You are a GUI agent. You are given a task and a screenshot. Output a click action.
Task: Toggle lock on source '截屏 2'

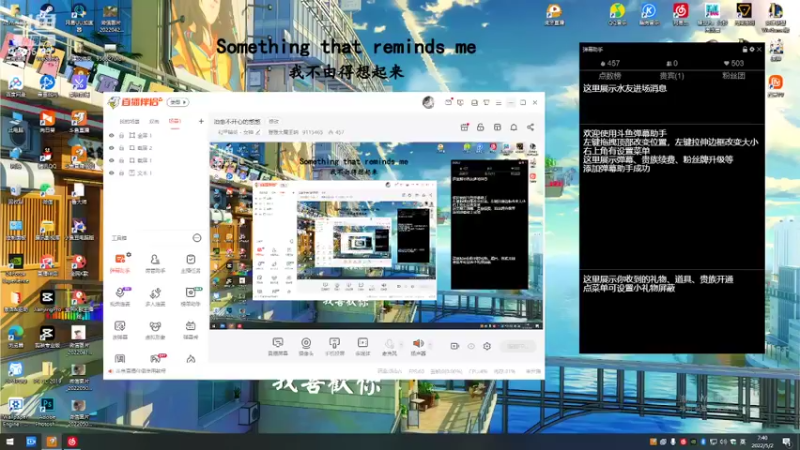(121, 148)
